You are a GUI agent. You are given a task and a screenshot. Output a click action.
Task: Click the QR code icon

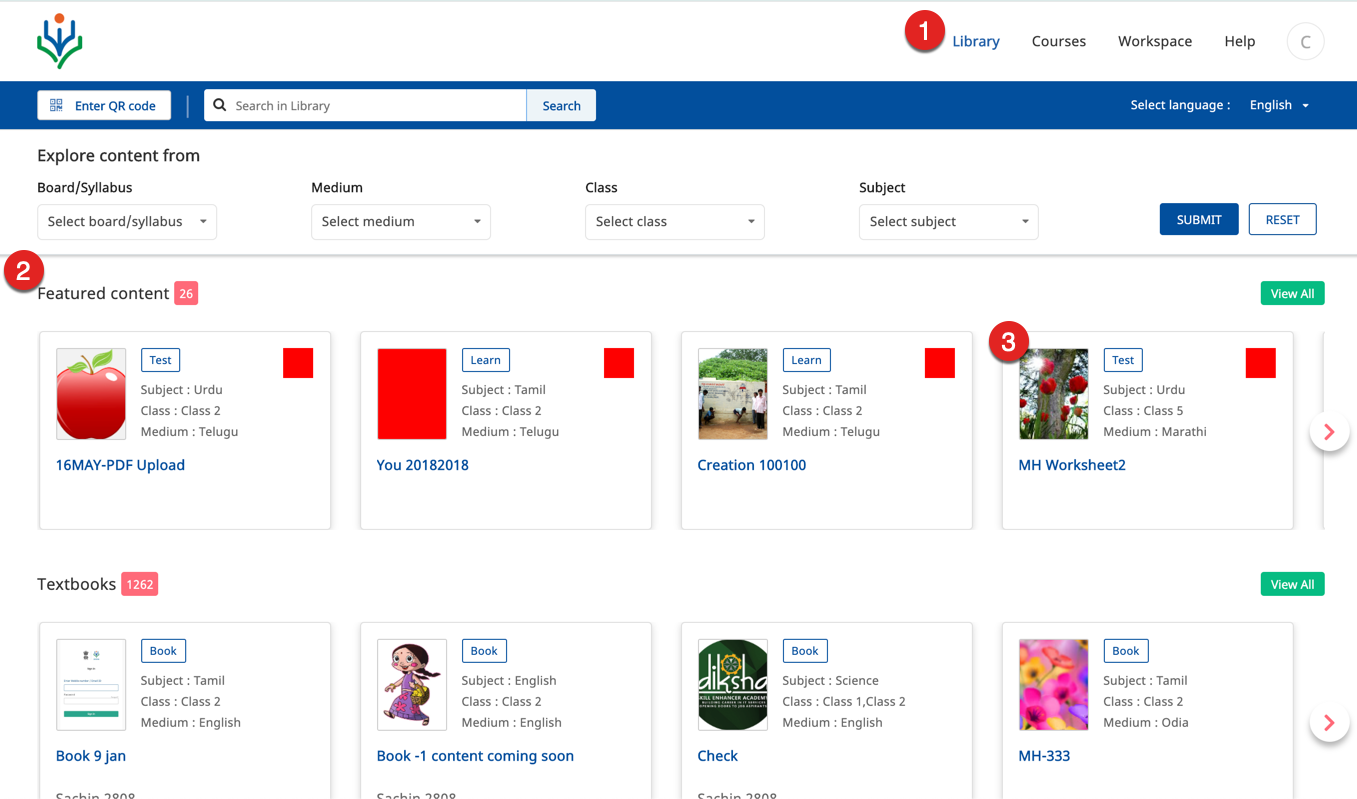click(x=57, y=105)
